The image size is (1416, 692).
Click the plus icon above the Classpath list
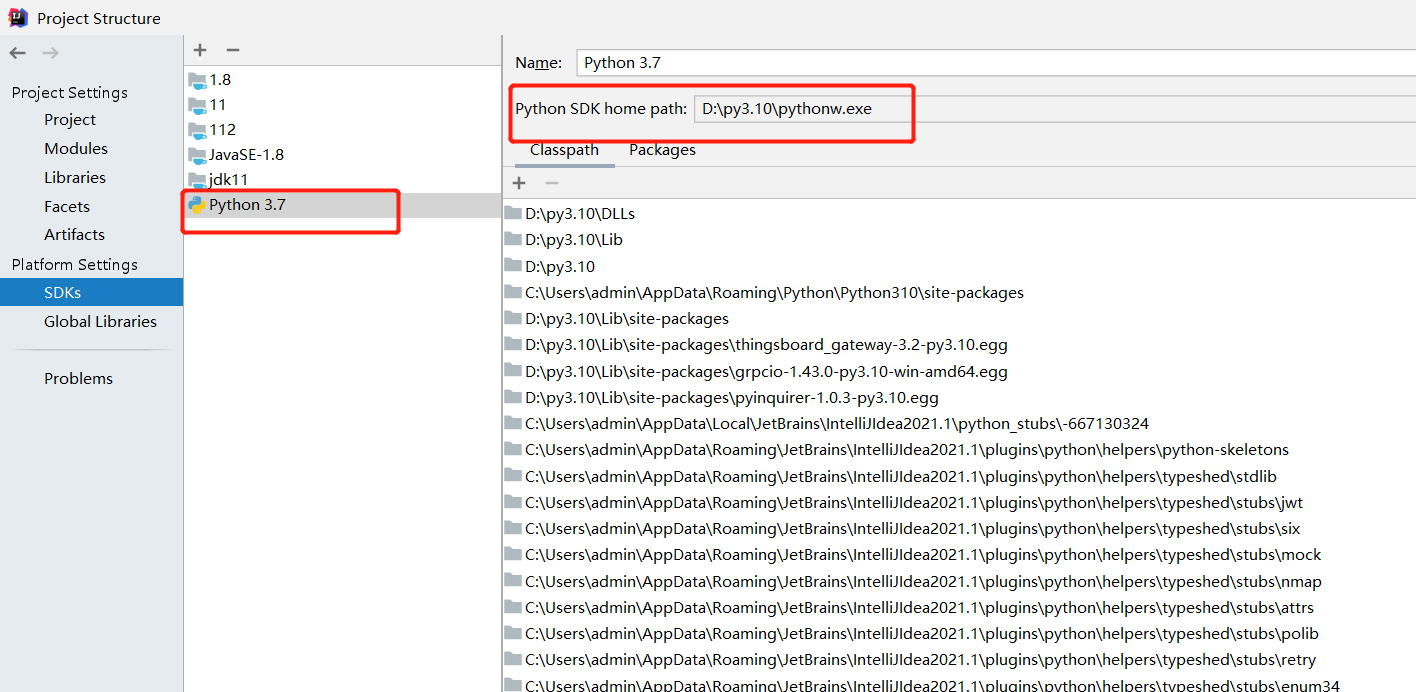[x=519, y=183]
